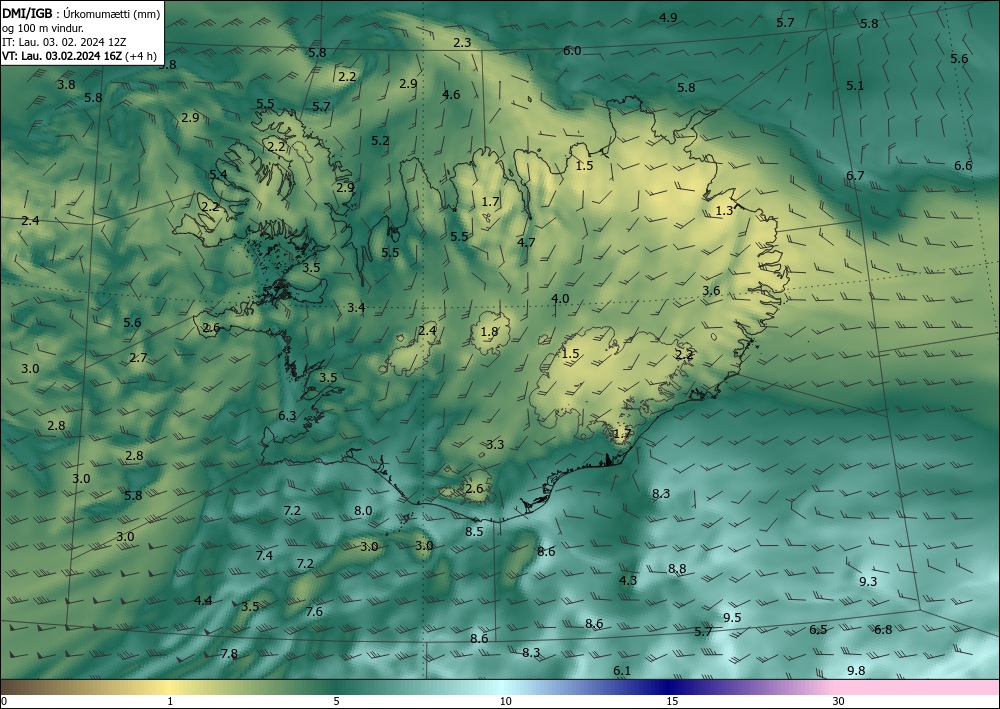Click the legend tick label '0'
Screen dimensions: 1000x709
(x=4, y=701)
